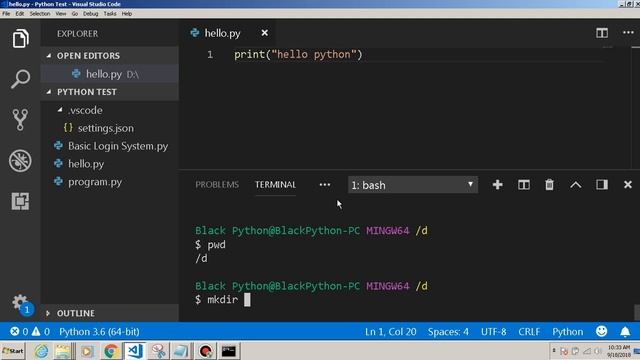Change indentation via Spaces: 4
Viewport: 640px width, 360px height.
click(448, 331)
